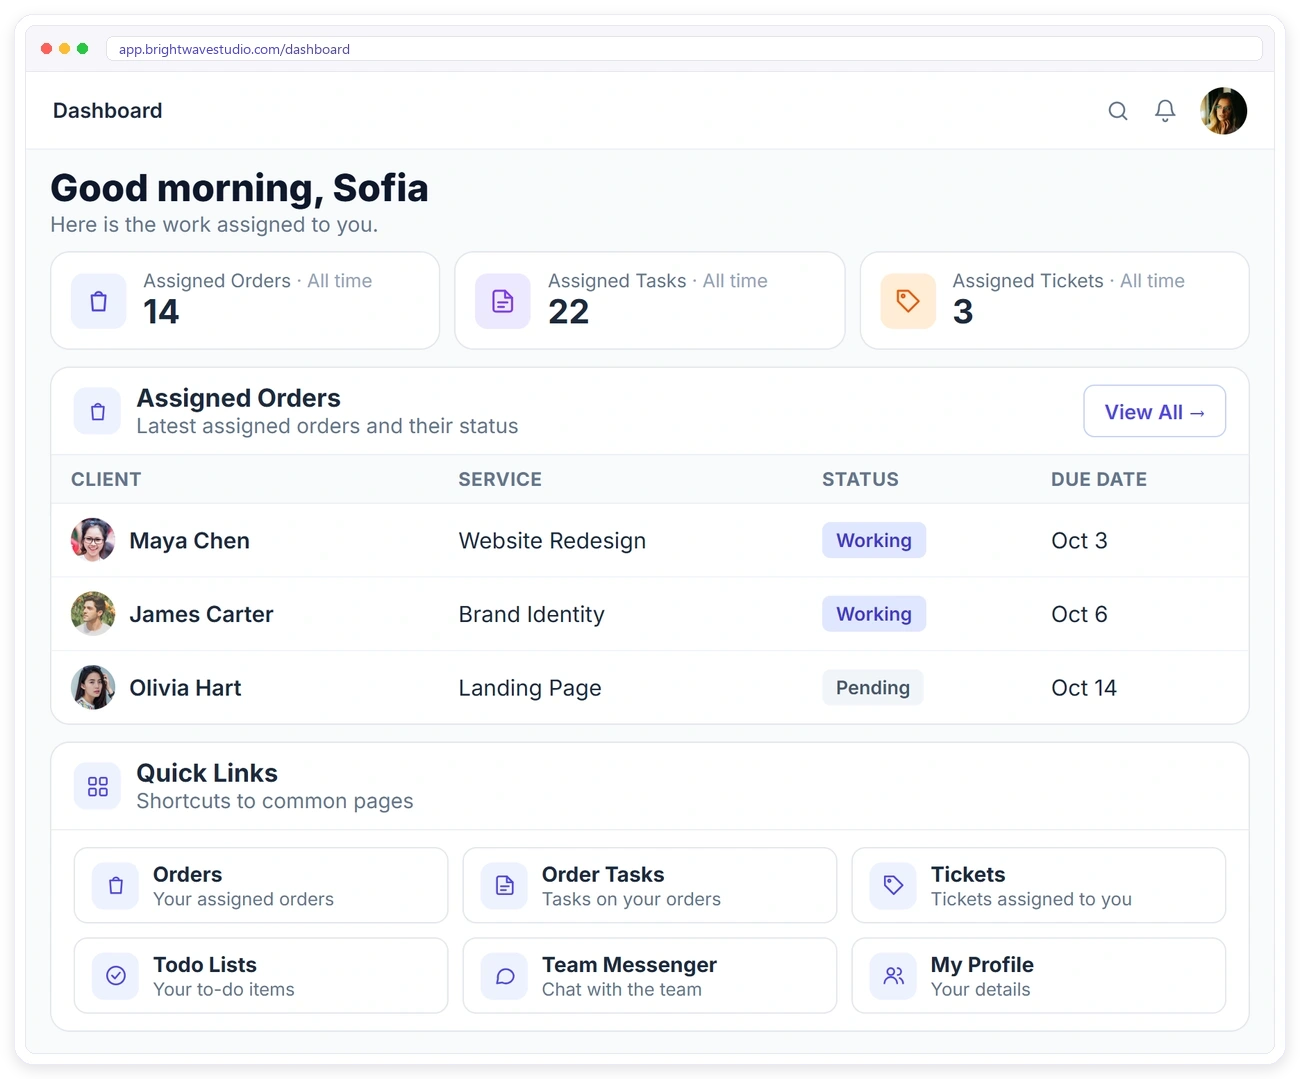The height and width of the screenshot is (1079, 1300).
Task: Click the Oct 14 due date
Action: click(x=1084, y=688)
